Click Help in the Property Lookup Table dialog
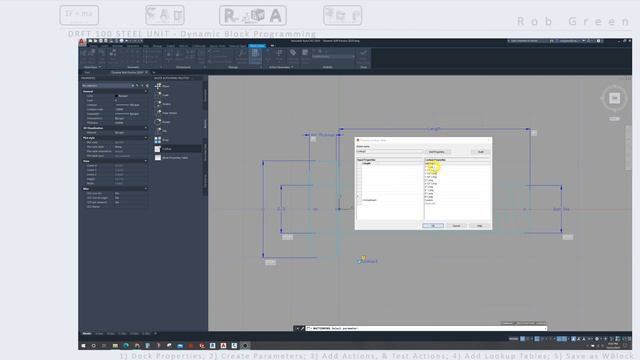This screenshot has height=360, width=640. pos(479,226)
